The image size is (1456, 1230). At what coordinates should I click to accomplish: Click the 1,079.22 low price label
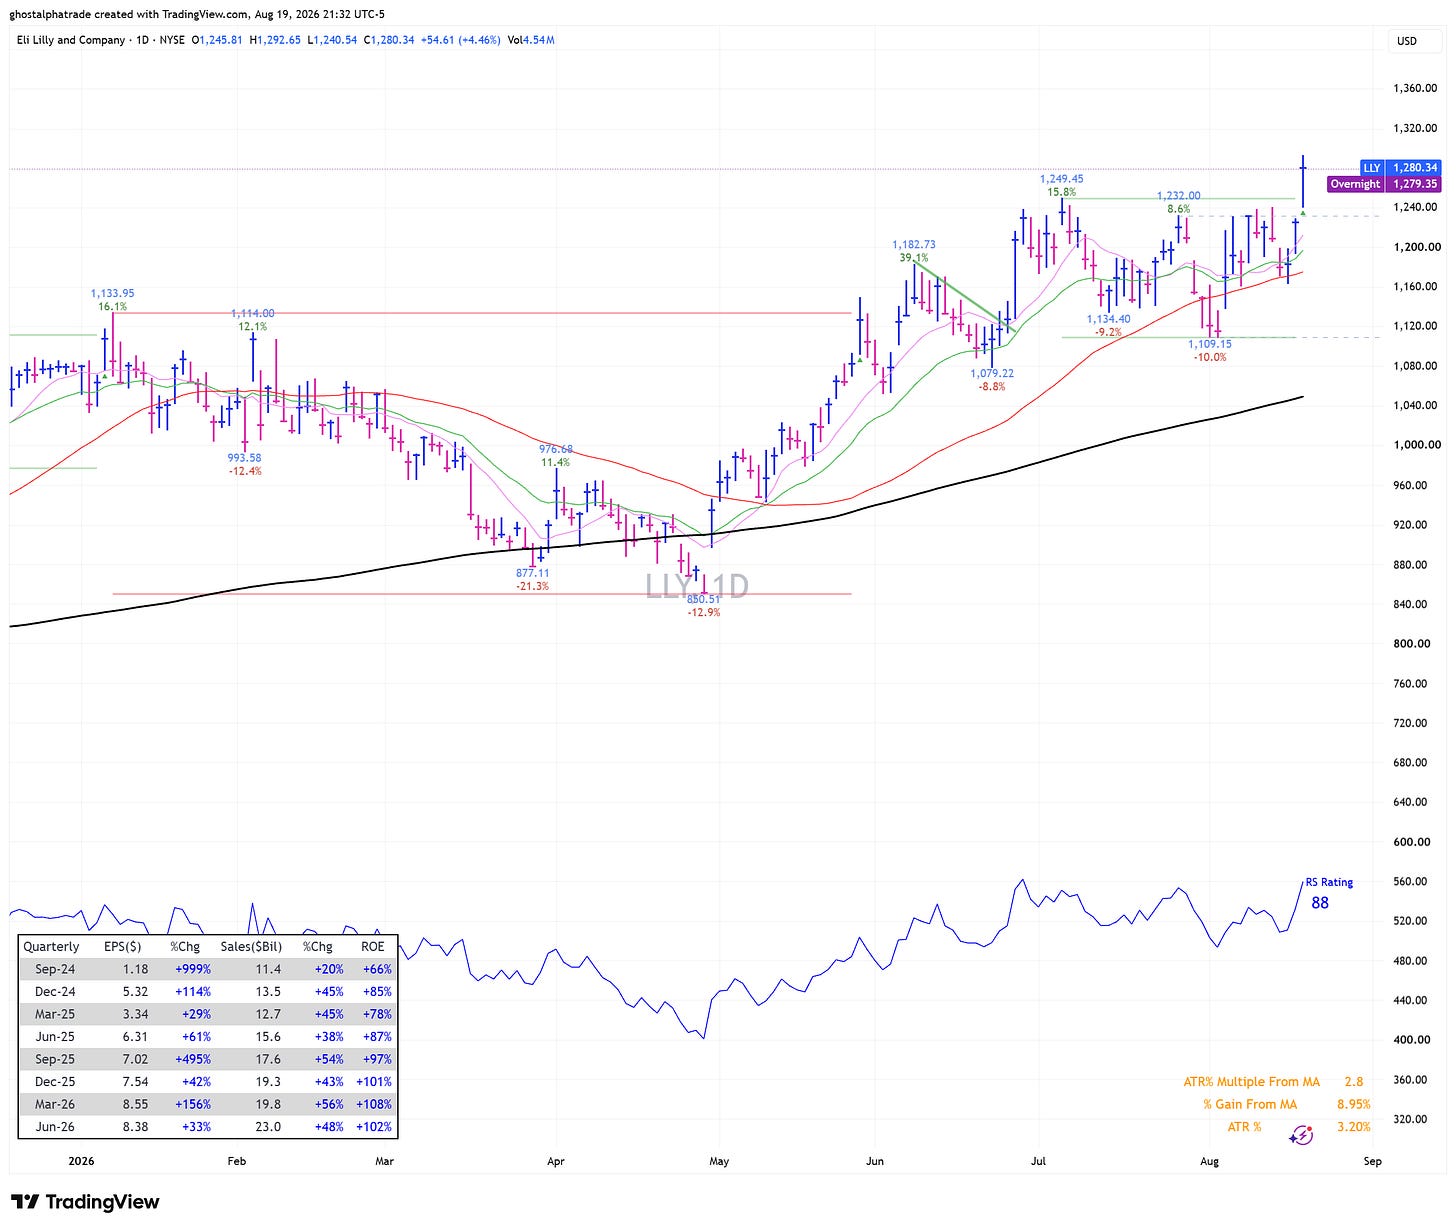point(992,373)
